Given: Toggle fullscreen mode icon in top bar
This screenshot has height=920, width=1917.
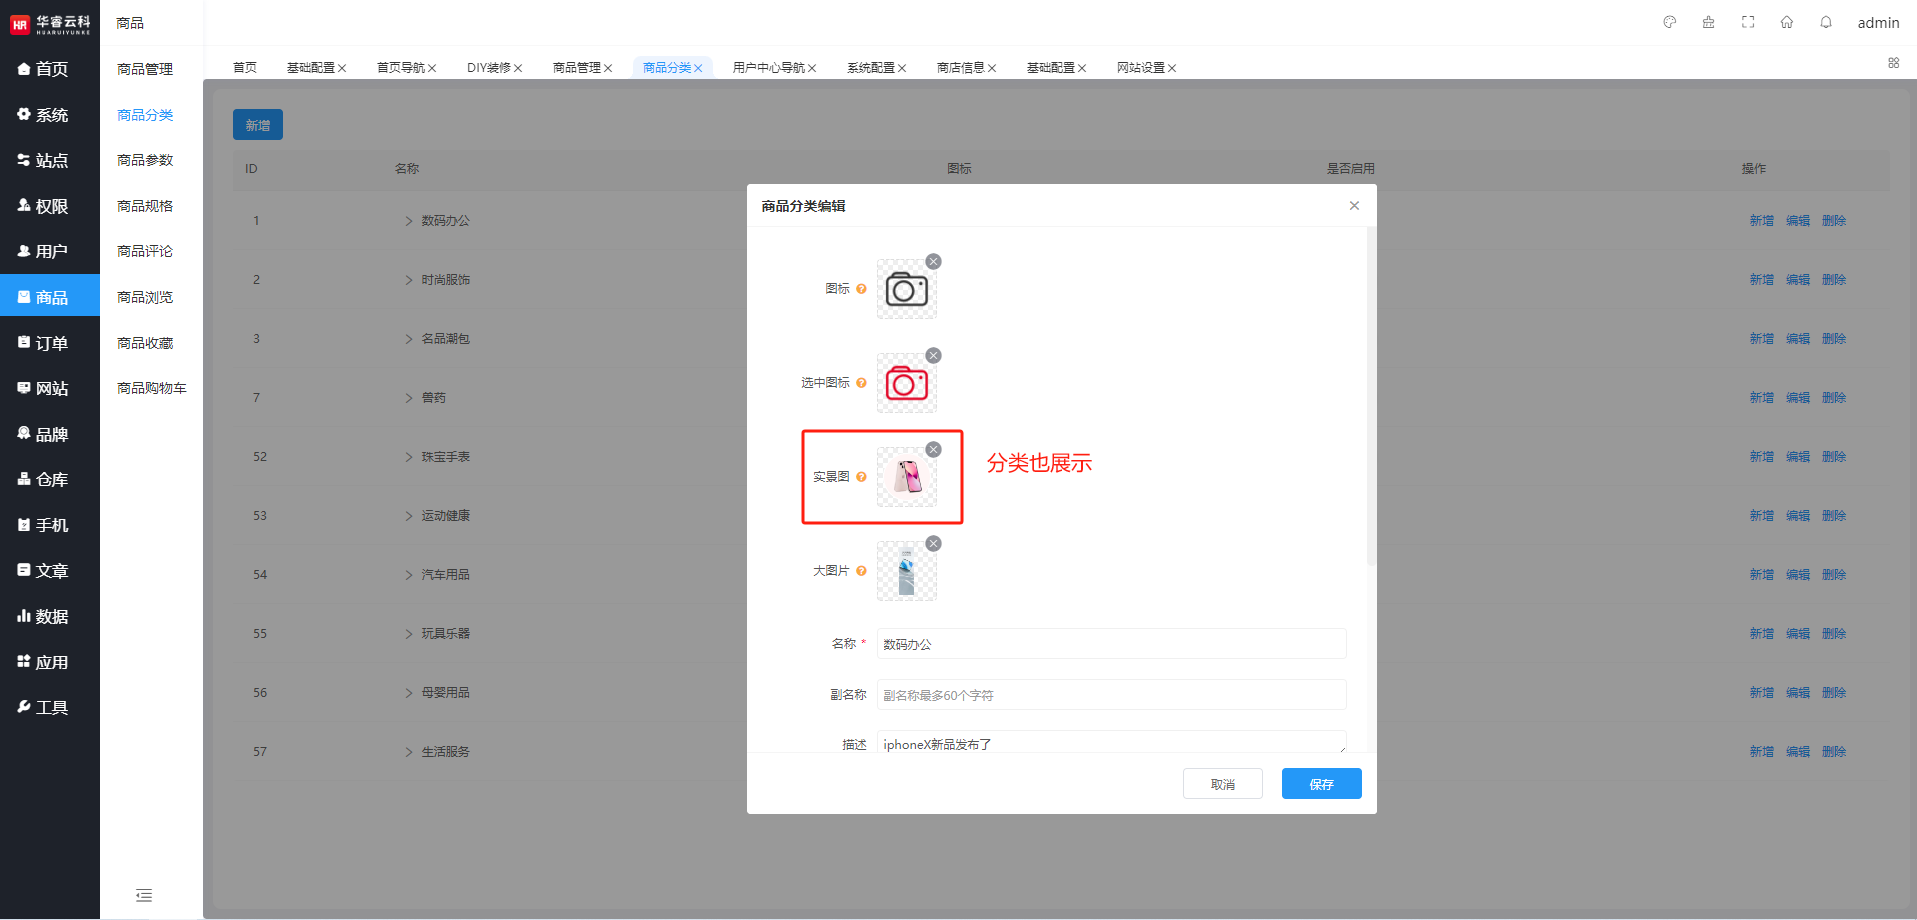Looking at the screenshot, I should 1748,22.
